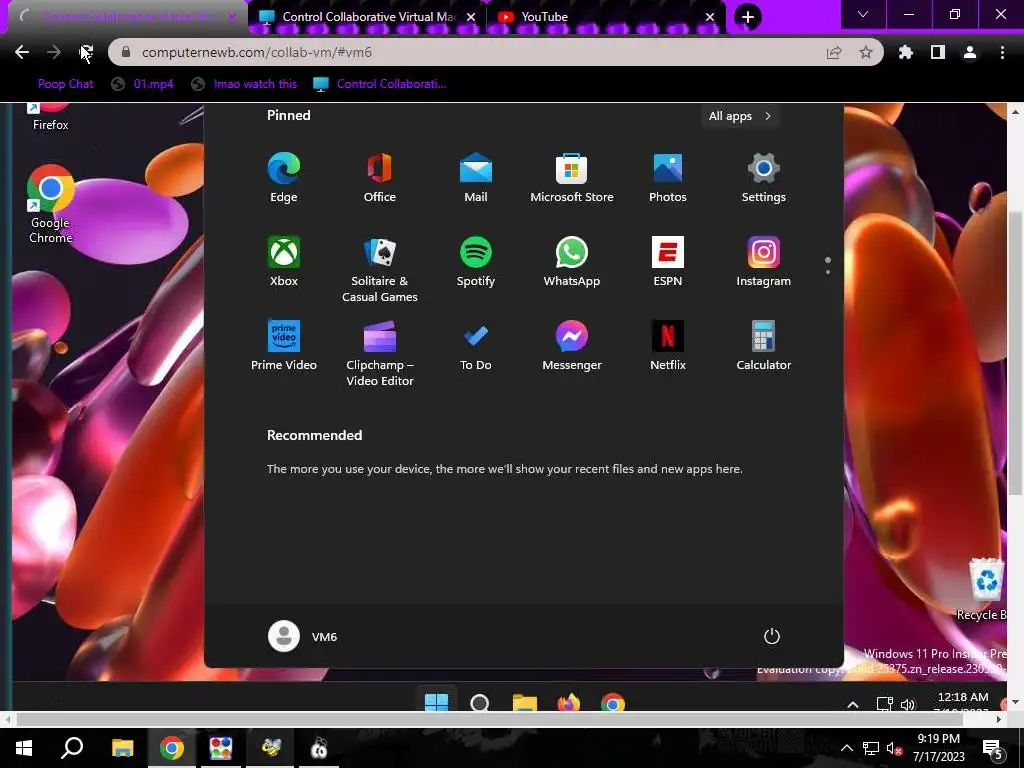Viewport: 1024px width, 768px height.
Task: Open the Mail app icon
Action: [x=475, y=178]
